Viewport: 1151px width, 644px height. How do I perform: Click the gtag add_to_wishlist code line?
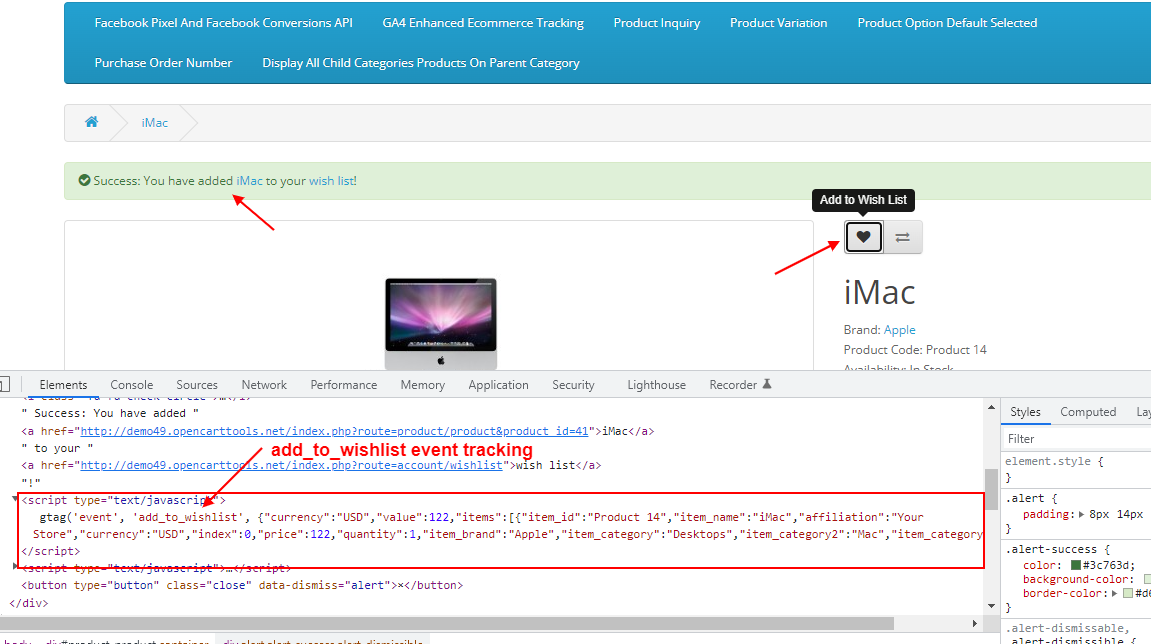[x=481, y=517]
